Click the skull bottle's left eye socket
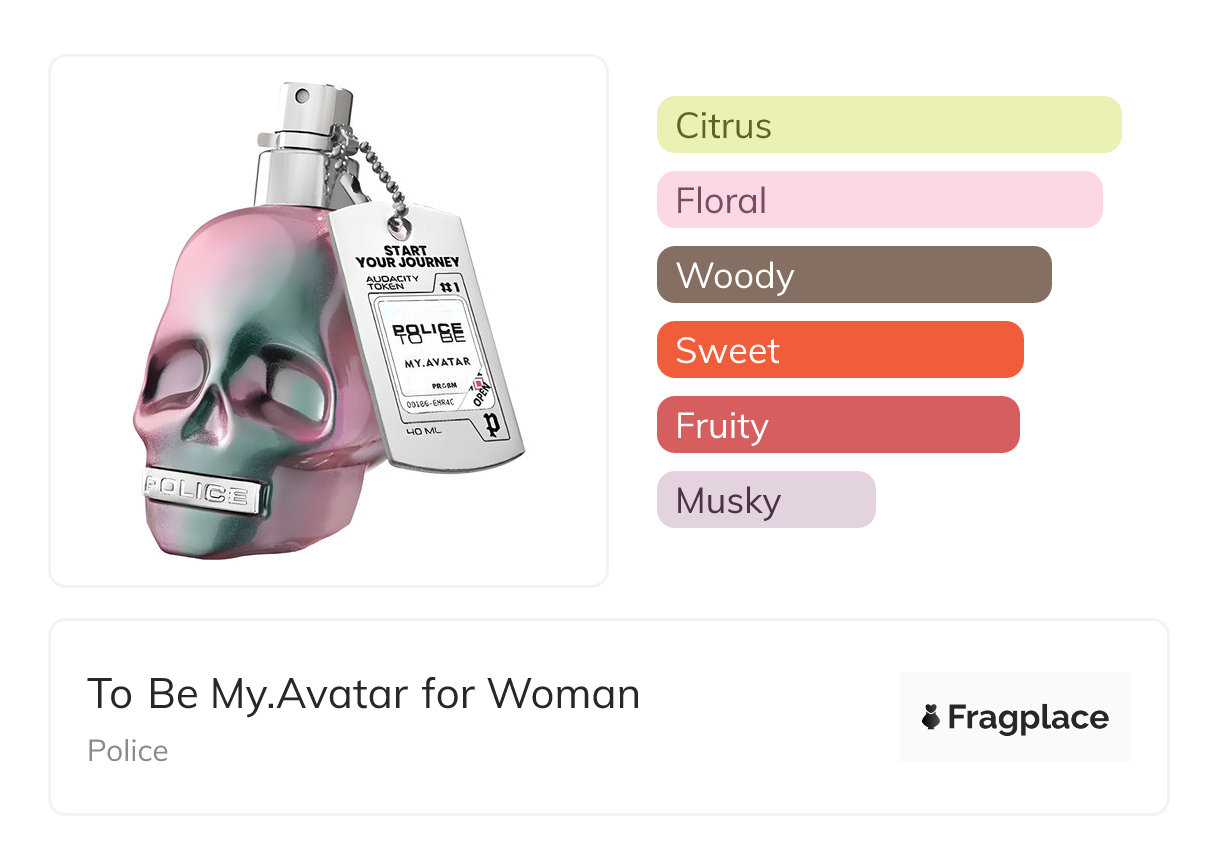Image resolution: width=1218 pixels, height=864 pixels. (183, 379)
